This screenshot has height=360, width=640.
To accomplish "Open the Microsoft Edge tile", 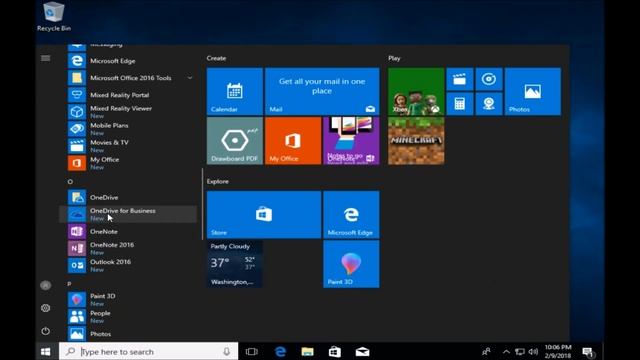I will tap(351, 215).
